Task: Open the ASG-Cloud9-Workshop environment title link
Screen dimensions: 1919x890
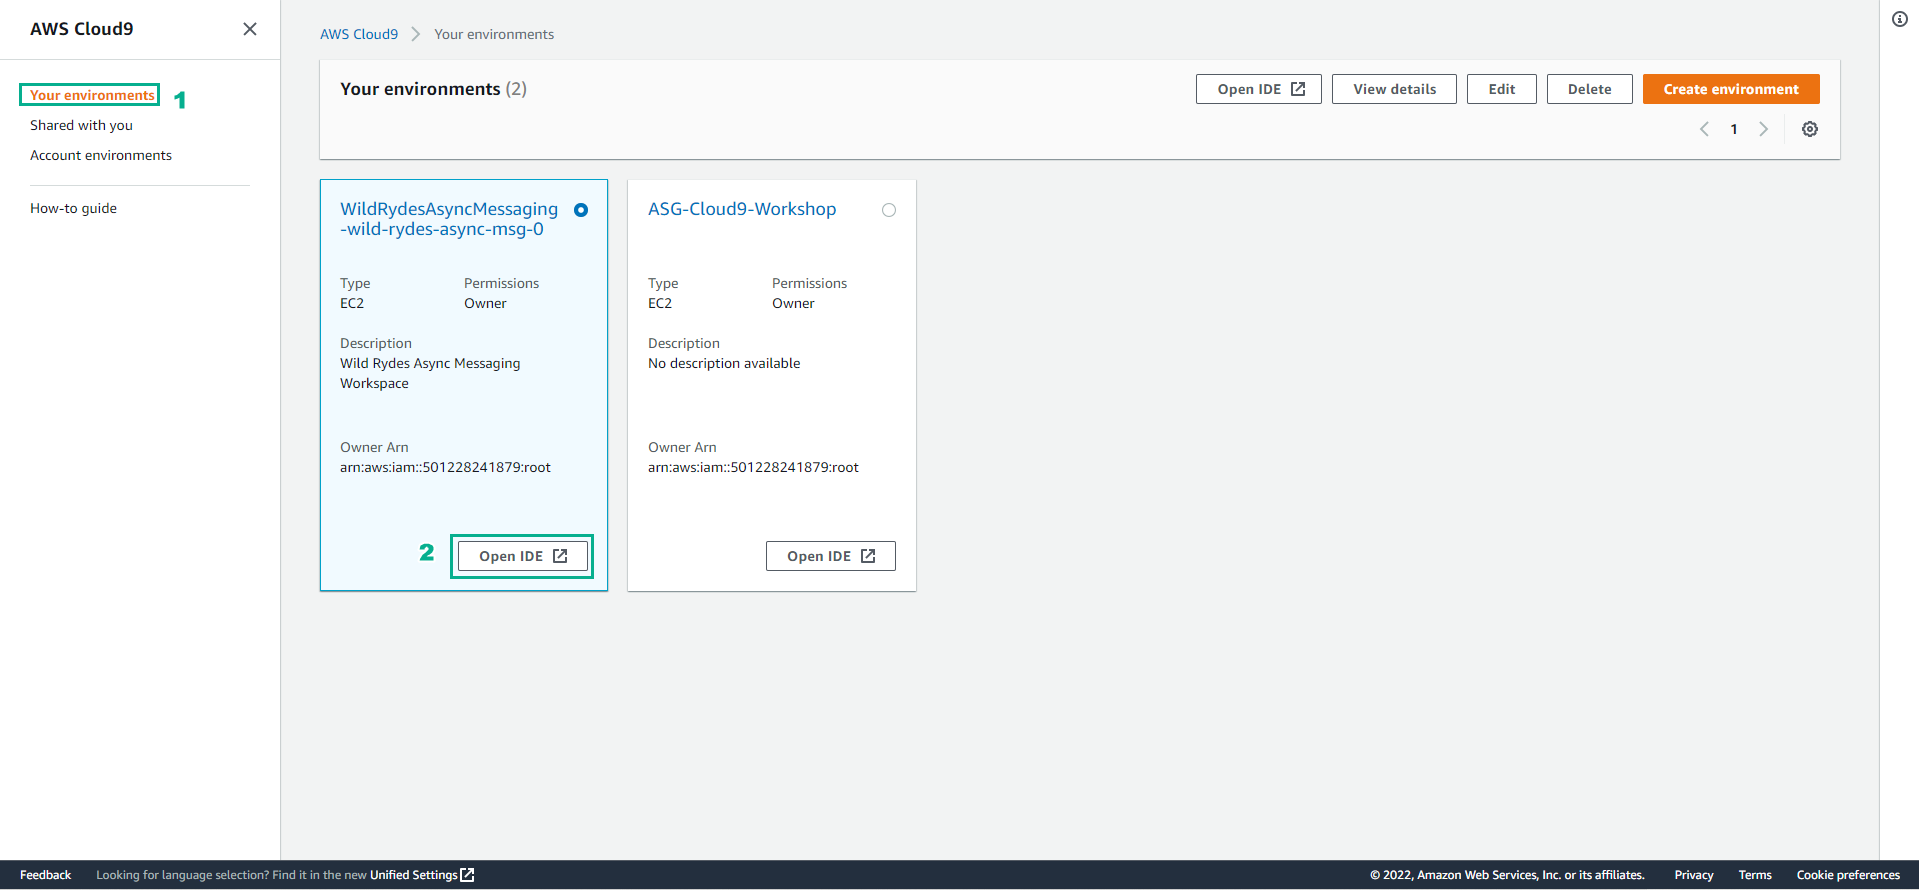Action: pyautogui.click(x=742, y=209)
